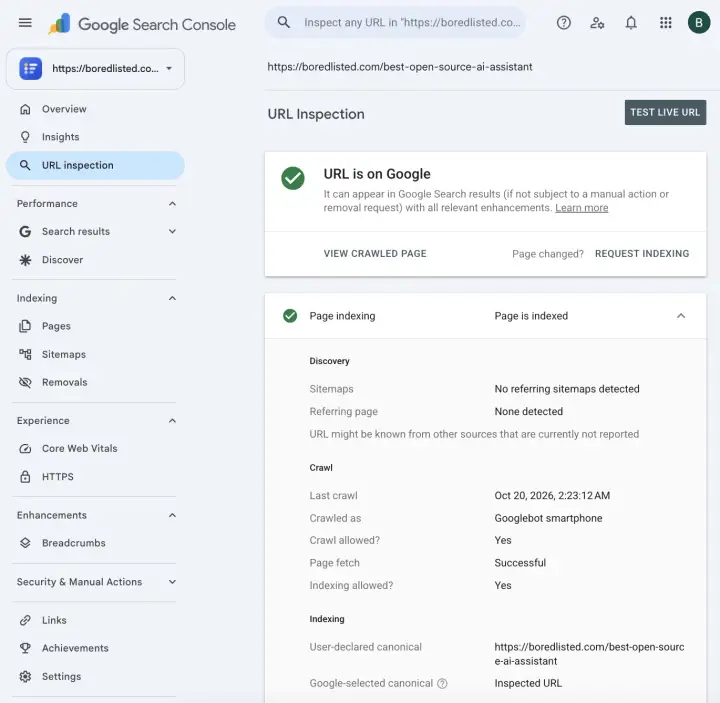Click the Overview home icon

pos(25,109)
